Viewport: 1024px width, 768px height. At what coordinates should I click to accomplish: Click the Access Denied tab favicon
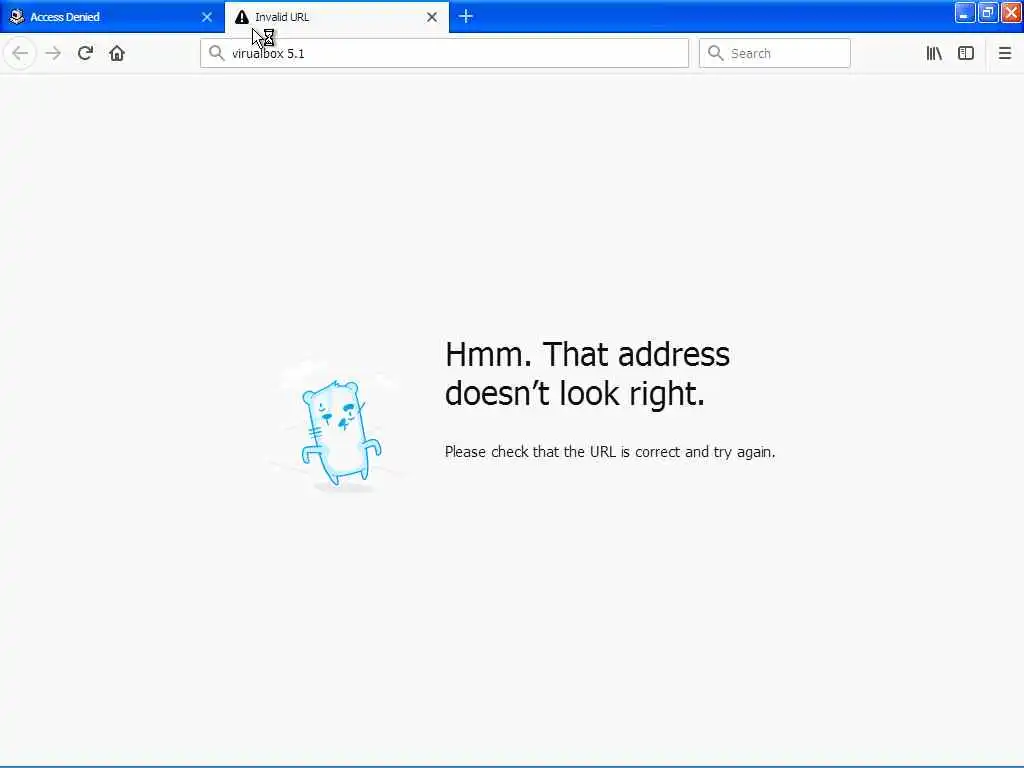tap(17, 16)
